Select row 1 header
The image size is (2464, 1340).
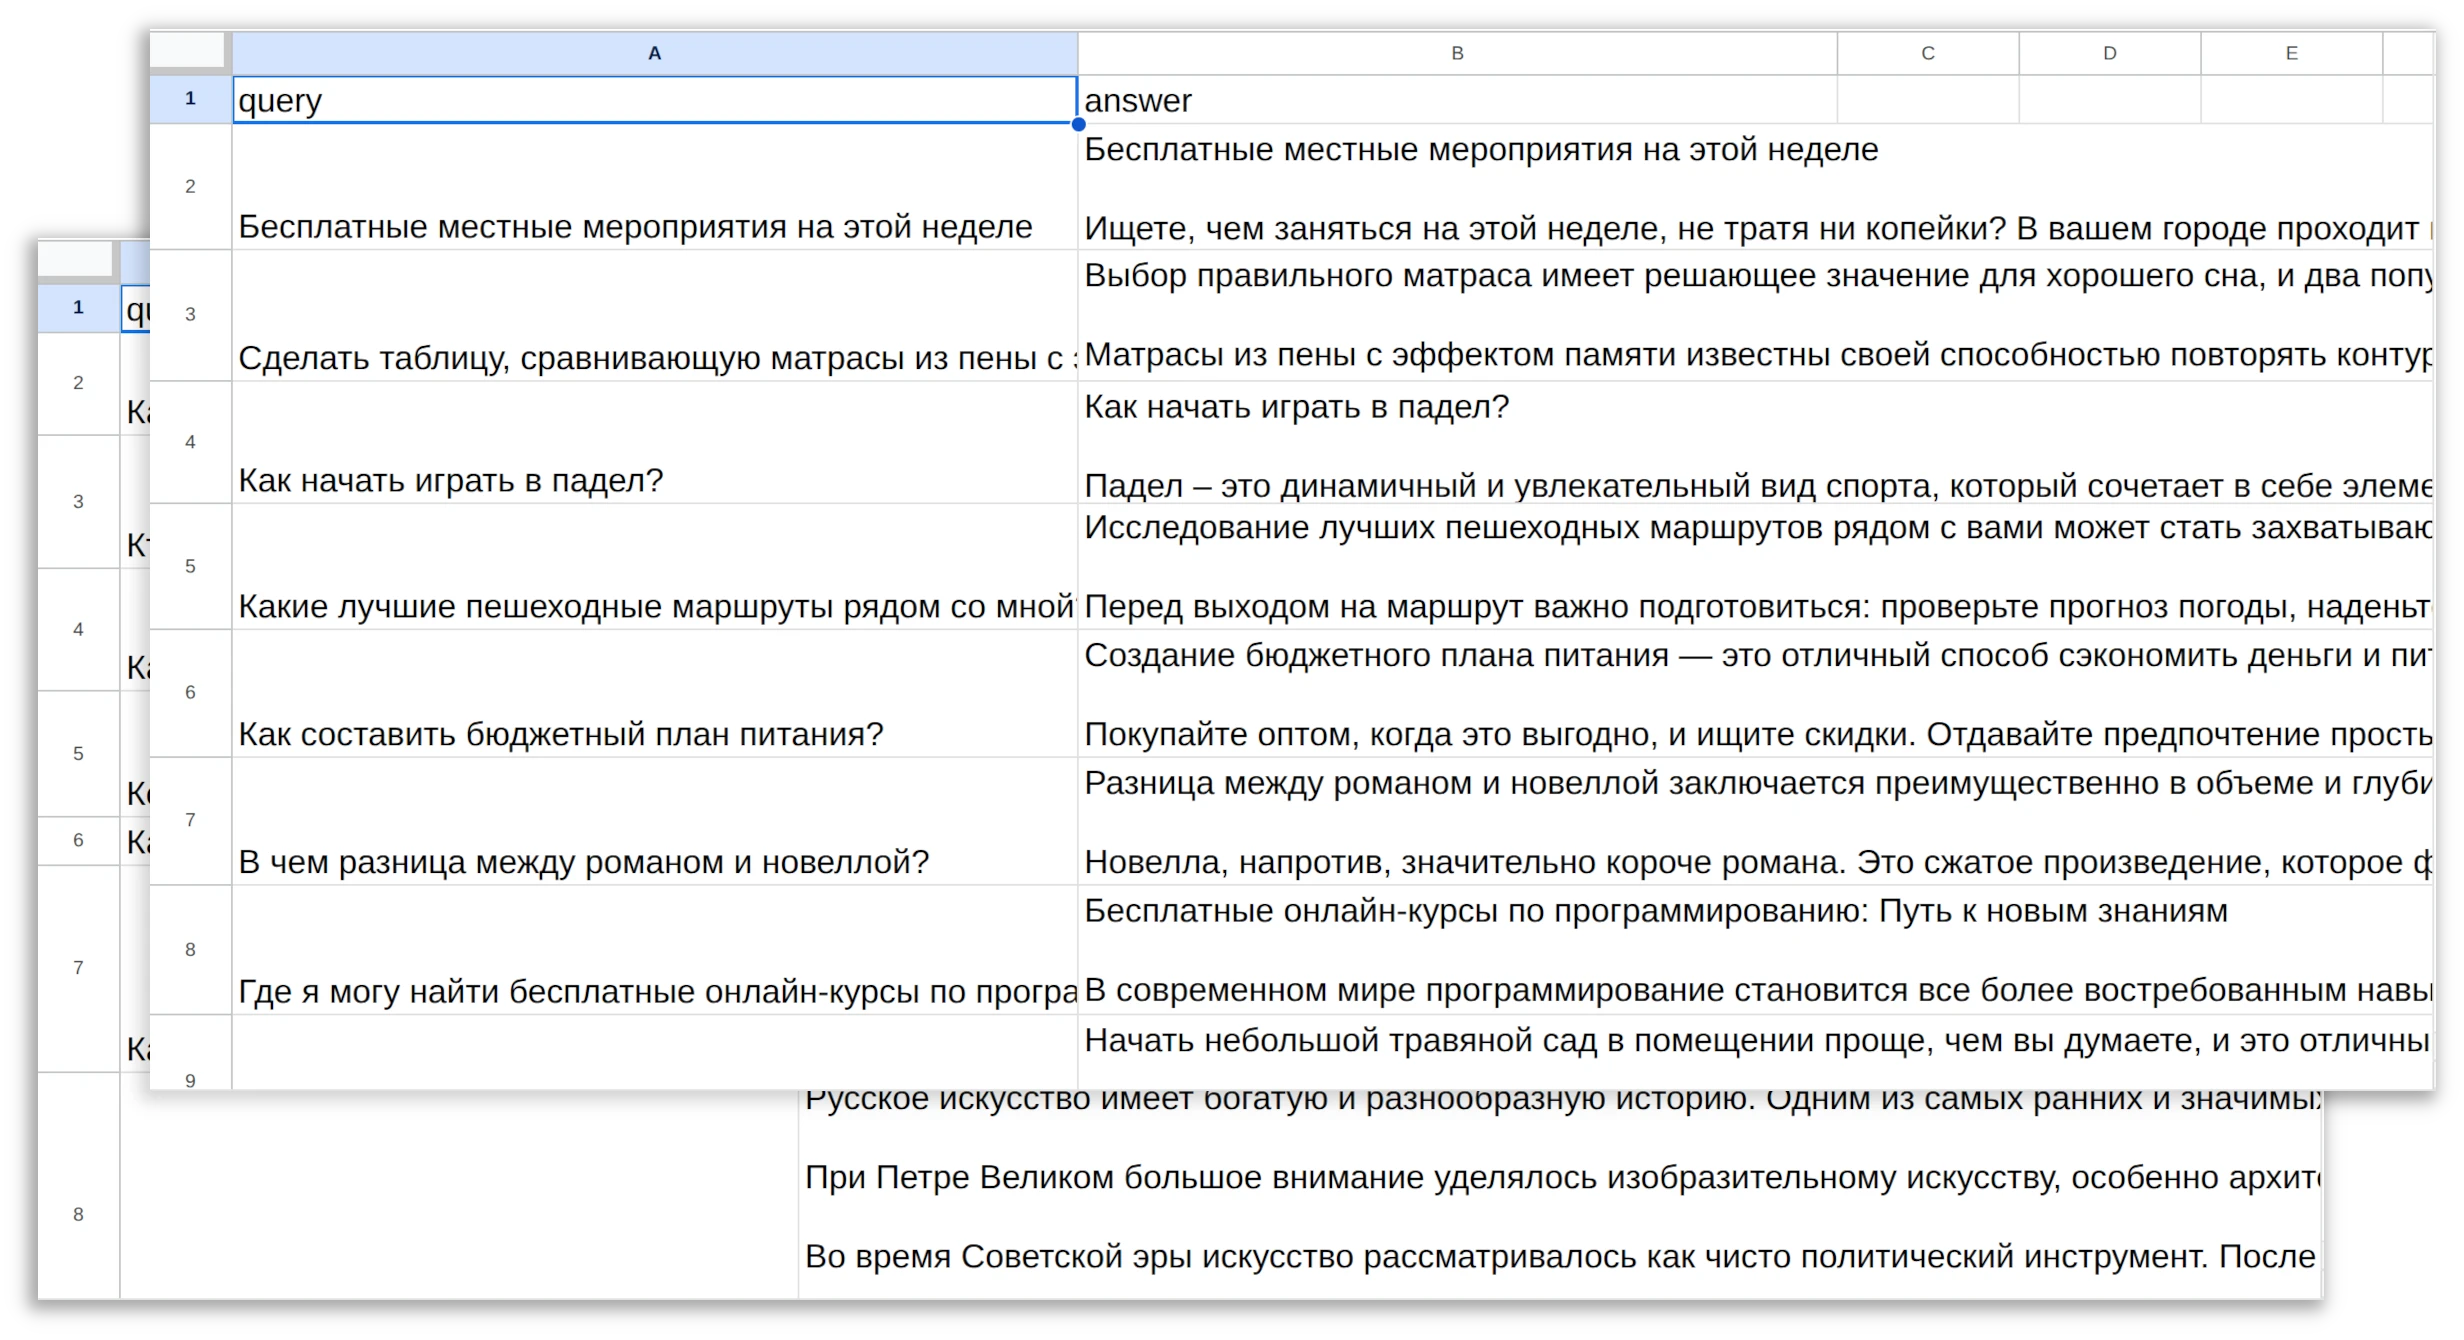coord(190,98)
